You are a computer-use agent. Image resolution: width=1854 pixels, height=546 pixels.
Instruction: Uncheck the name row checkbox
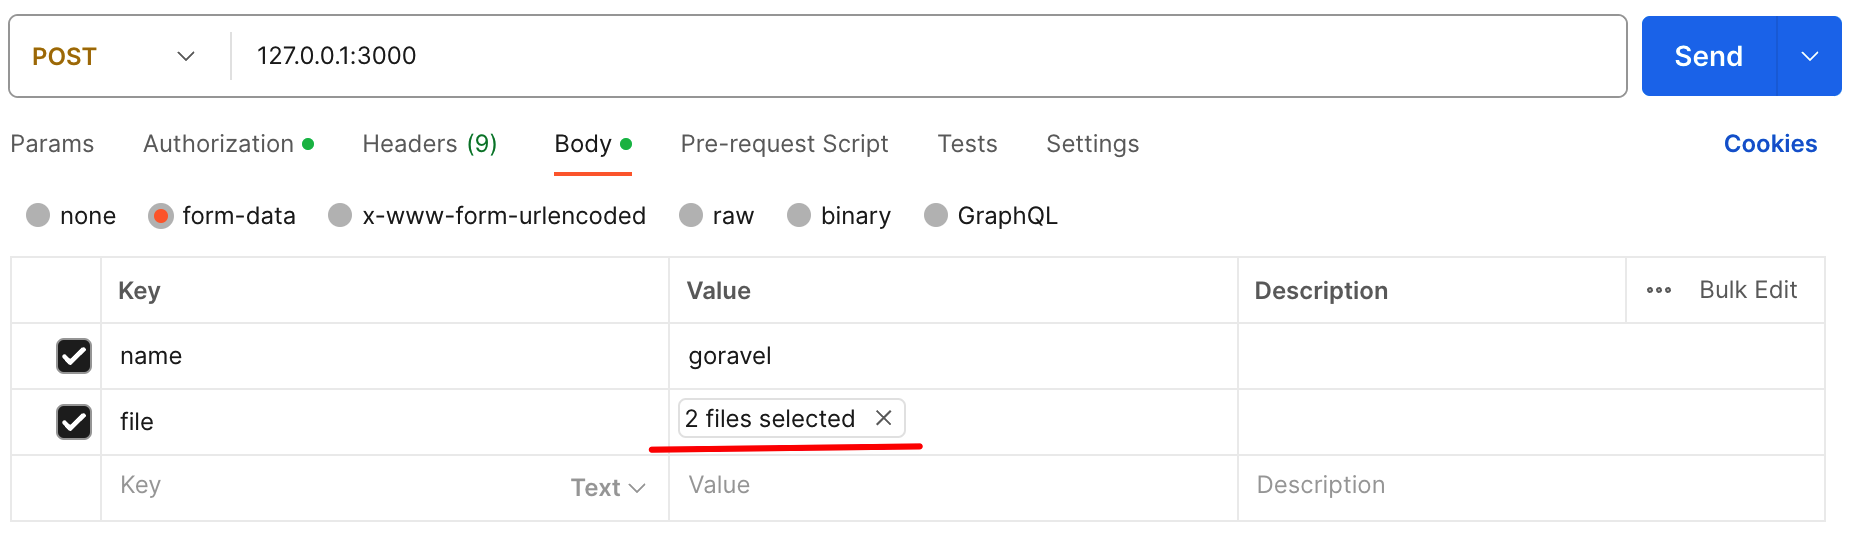click(74, 356)
